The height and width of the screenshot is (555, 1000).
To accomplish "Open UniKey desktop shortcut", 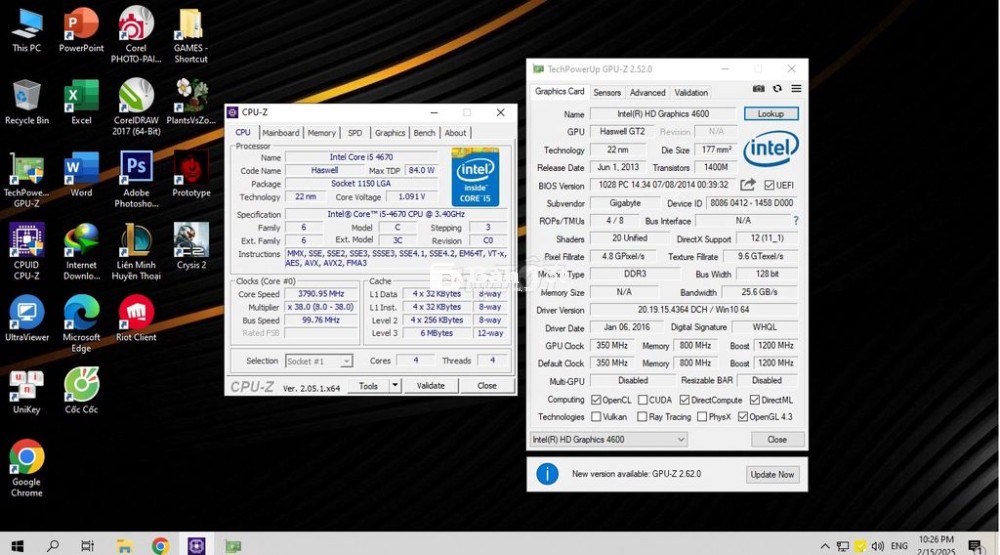I will [26, 392].
